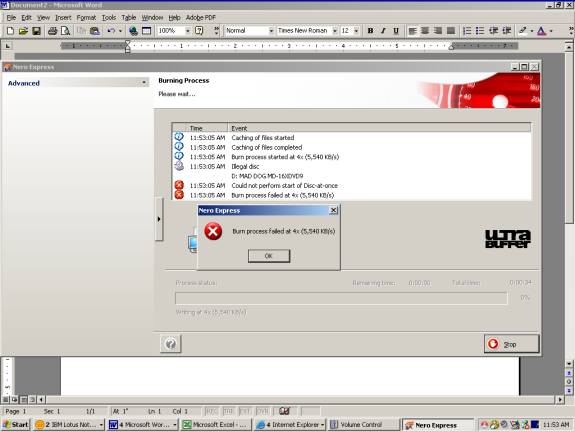Justify text using the toolbar icon
575x432 pixels.
(x=451, y=31)
